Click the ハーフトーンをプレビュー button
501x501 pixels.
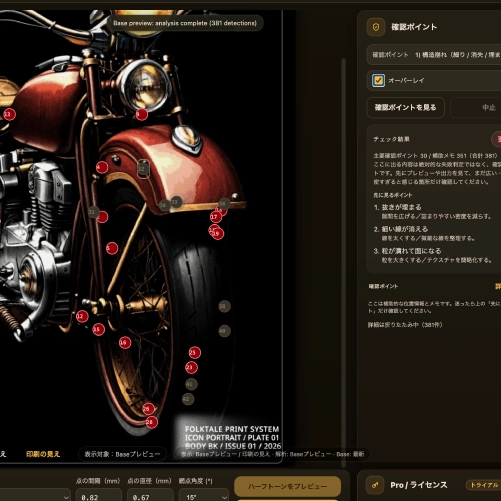click(287, 486)
